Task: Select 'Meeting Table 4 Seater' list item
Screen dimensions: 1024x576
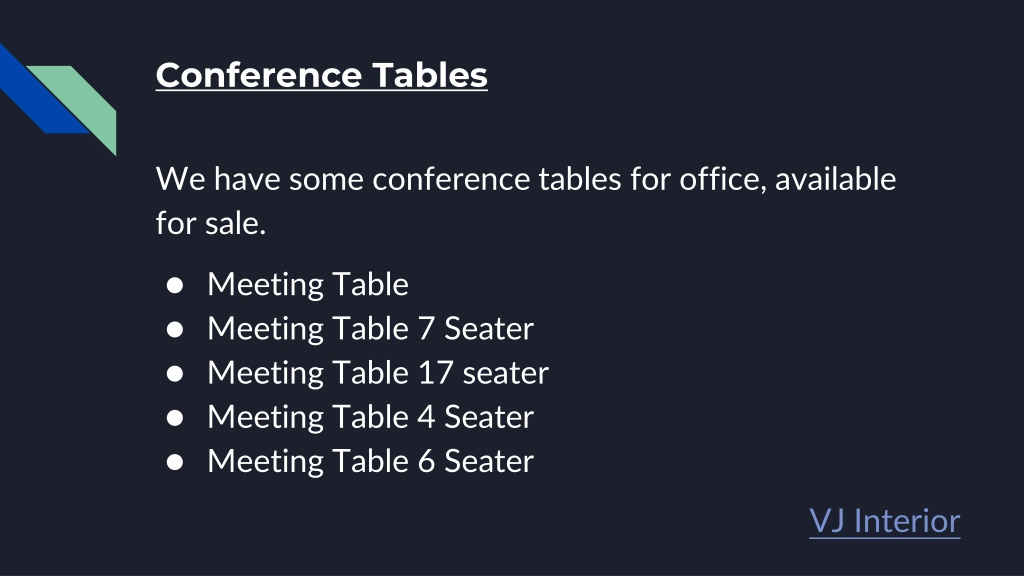Action: tap(370, 417)
